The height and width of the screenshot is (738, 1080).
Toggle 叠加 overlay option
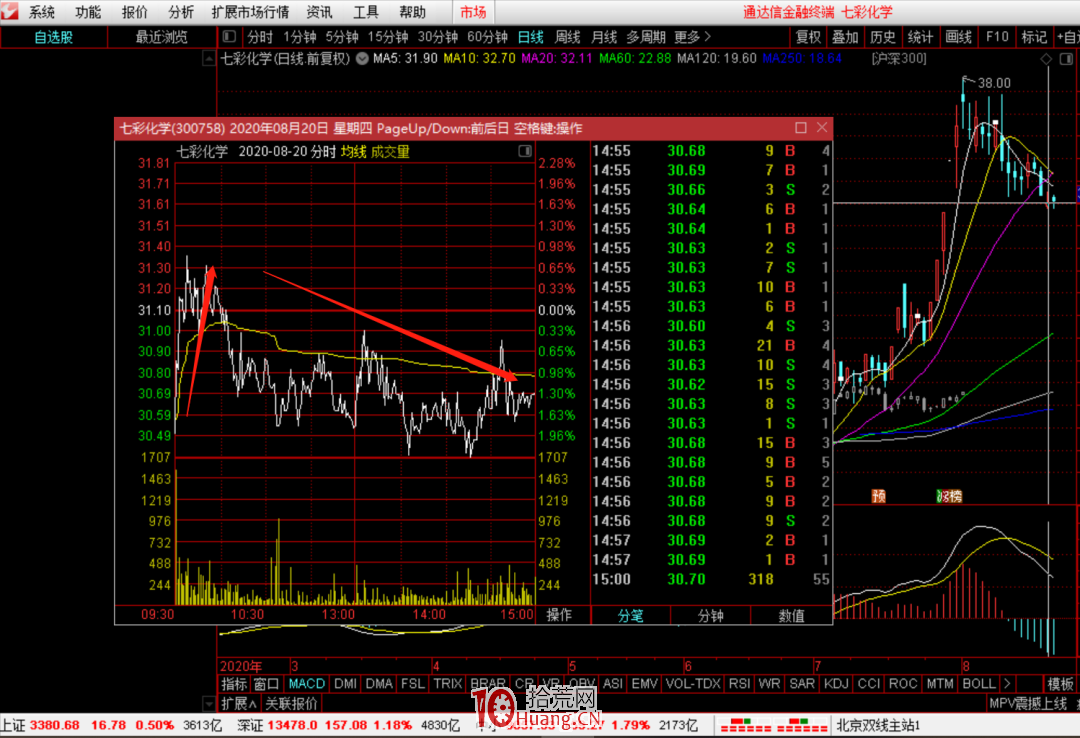point(844,37)
